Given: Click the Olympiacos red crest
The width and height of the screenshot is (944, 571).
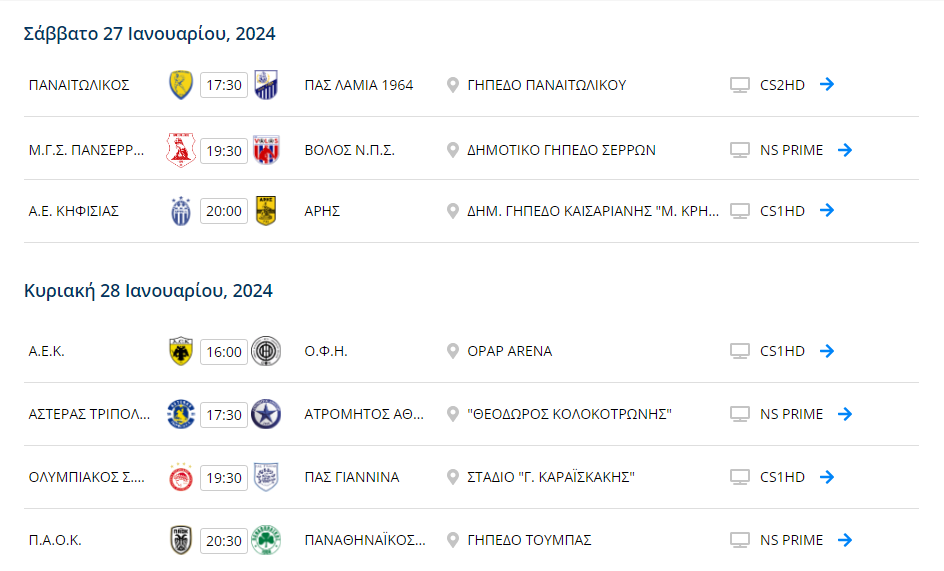Looking at the screenshot, I should click(x=181, y=477).
